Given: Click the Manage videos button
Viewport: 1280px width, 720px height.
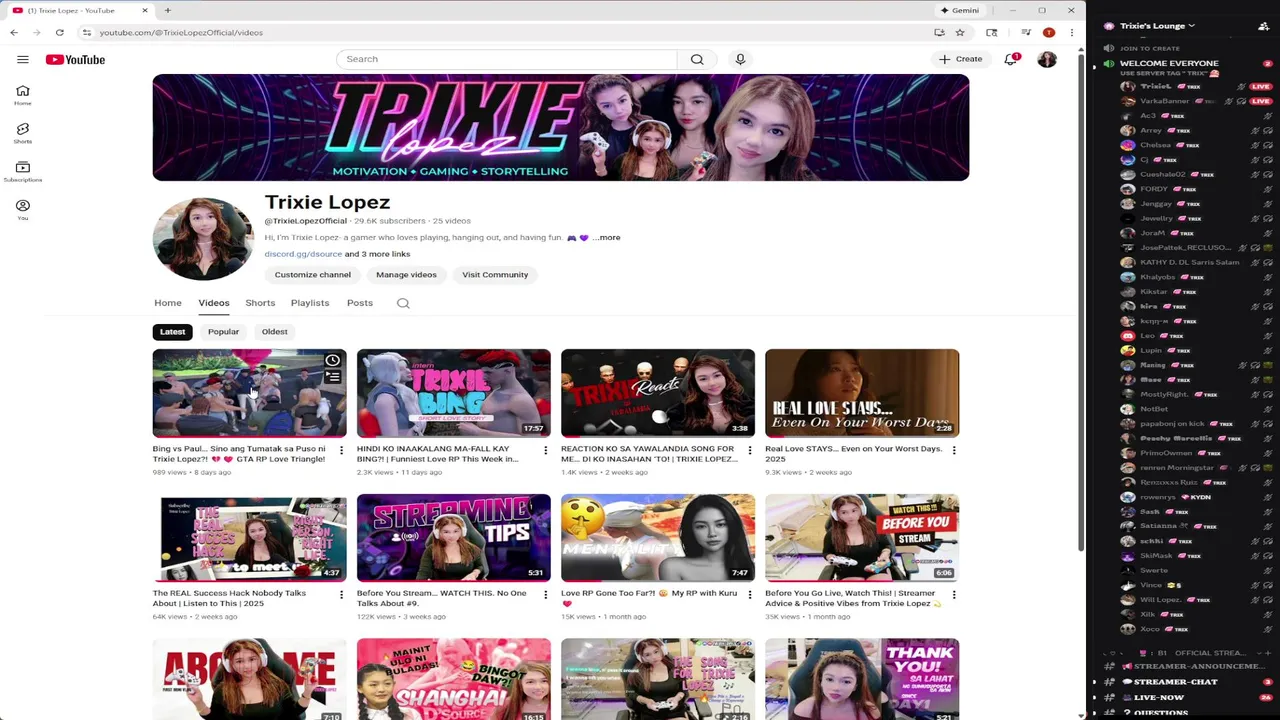Looking at the screenshot, I should (406, 275).
